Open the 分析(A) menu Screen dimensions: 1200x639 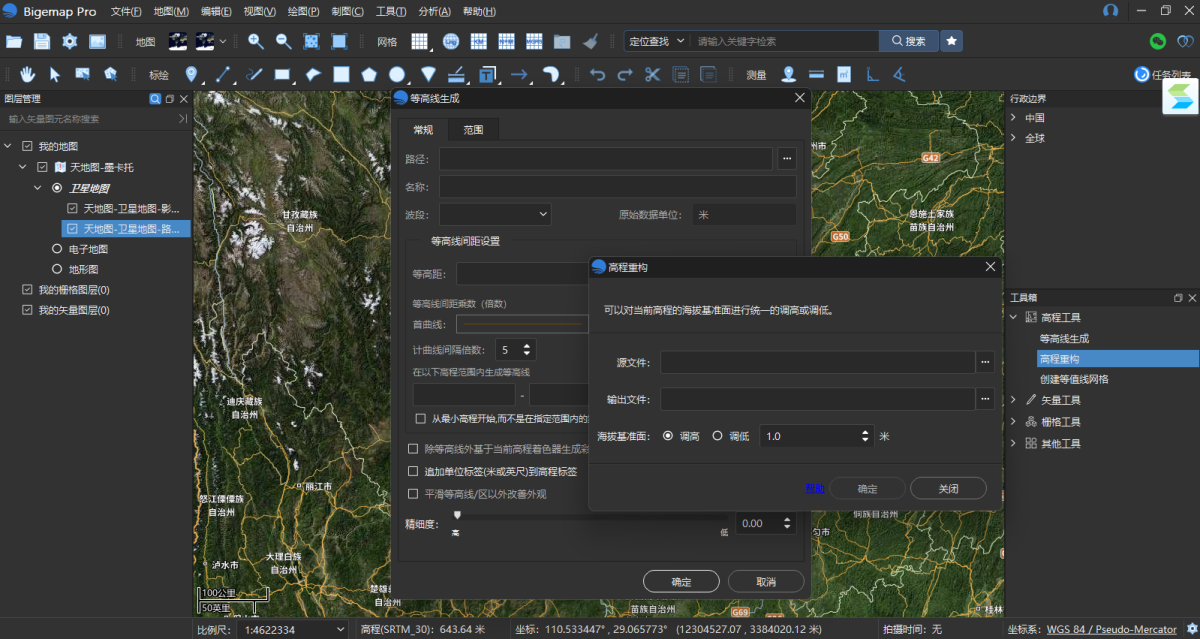click(434, 11)
